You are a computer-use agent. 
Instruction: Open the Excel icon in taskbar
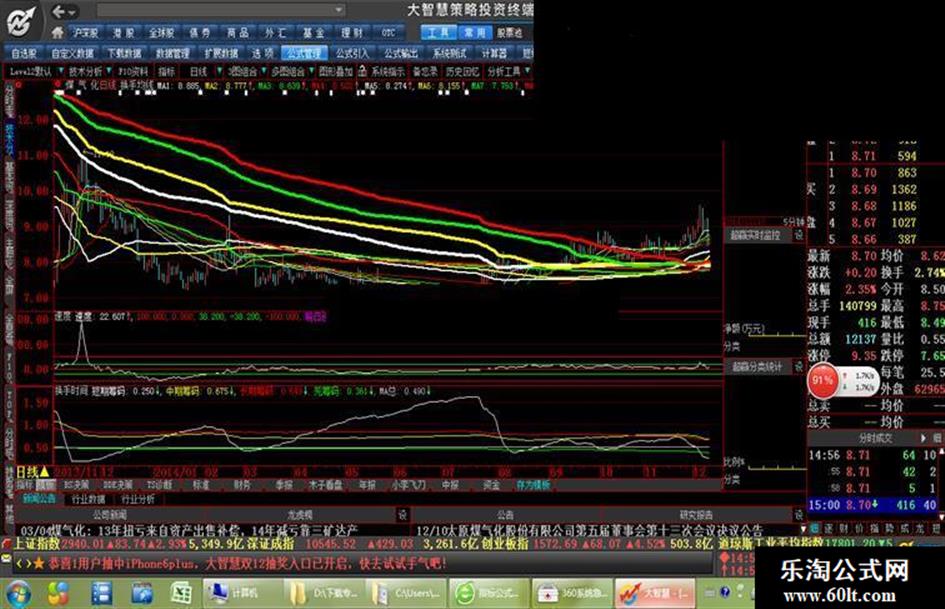[x=181, y=593]
